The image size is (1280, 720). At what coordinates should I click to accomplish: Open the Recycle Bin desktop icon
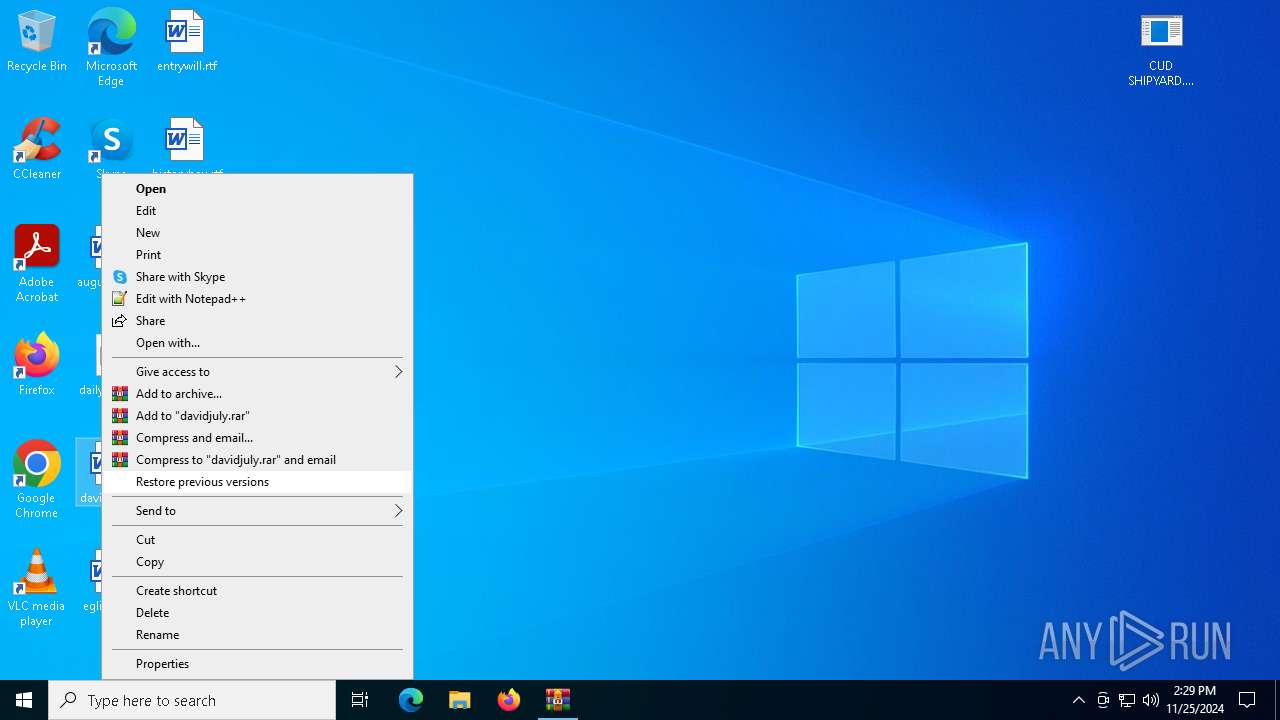coord(37,42)
